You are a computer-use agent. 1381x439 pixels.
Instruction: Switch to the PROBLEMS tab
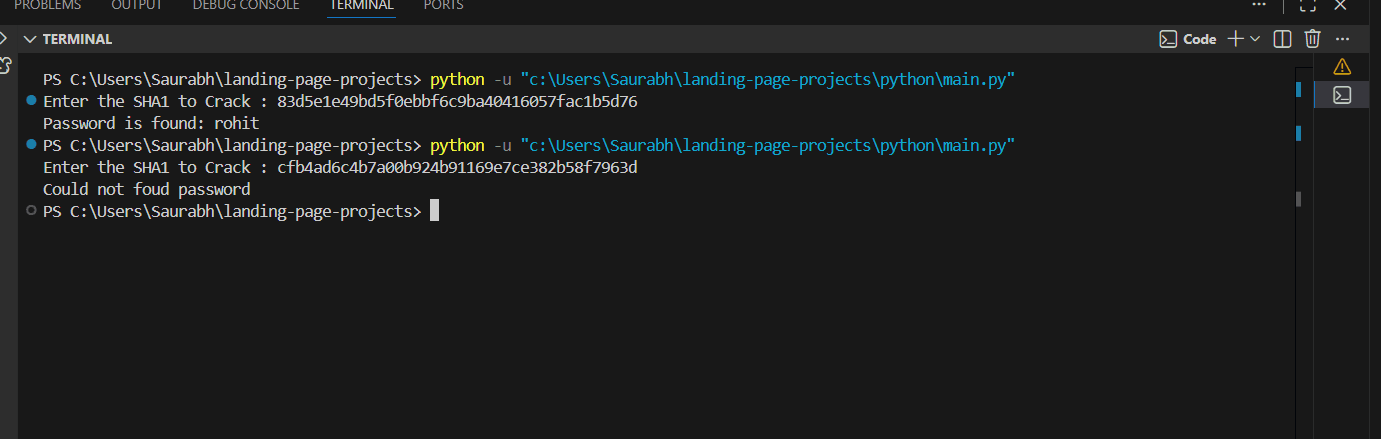coord(47,6)
